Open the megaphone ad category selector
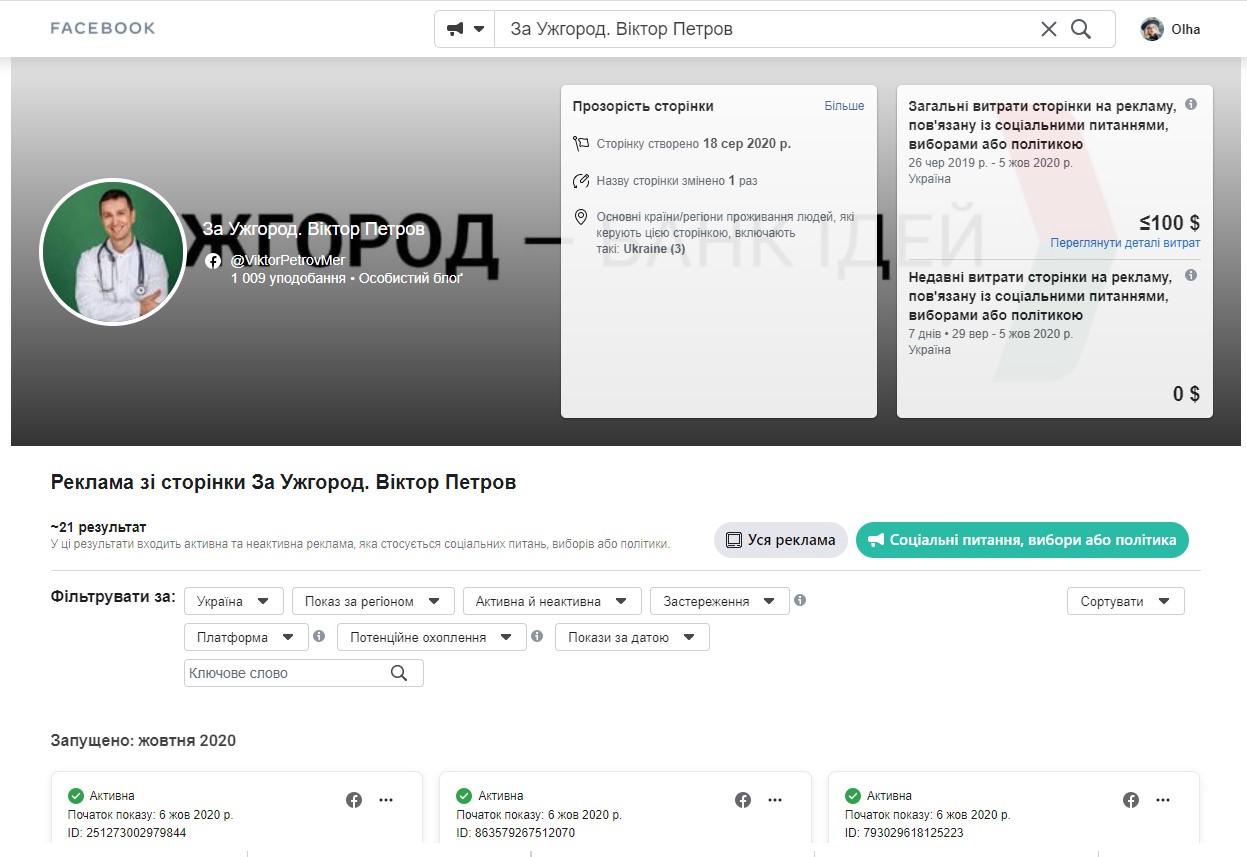The width and height of the screenshot is (1247, 857). (465, 29)
